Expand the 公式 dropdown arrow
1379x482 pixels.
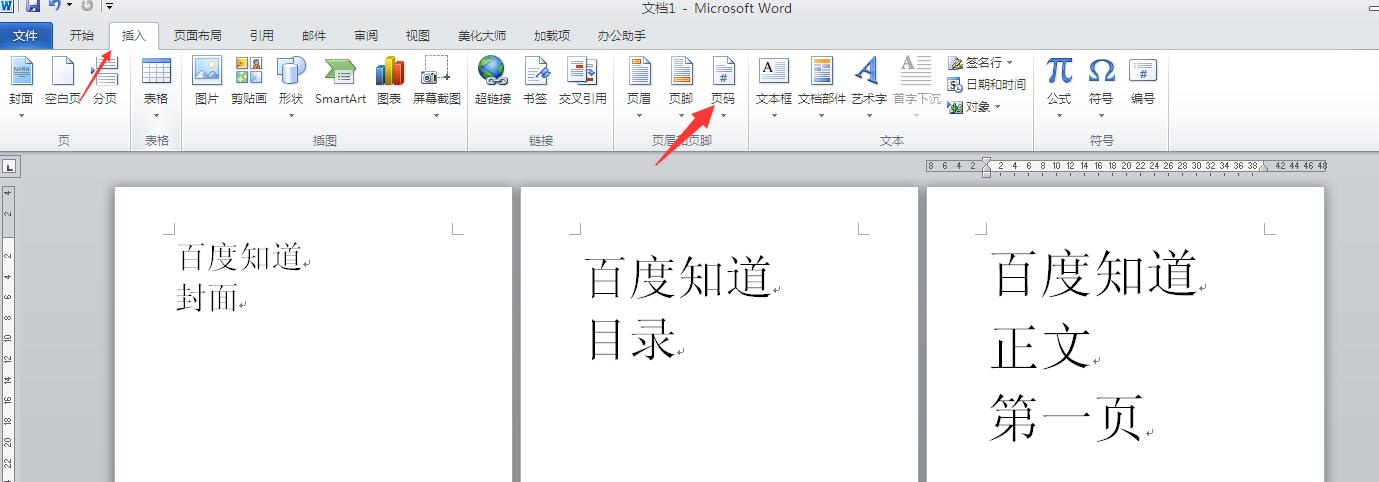pyautogui.click(x=1059, y=116)
